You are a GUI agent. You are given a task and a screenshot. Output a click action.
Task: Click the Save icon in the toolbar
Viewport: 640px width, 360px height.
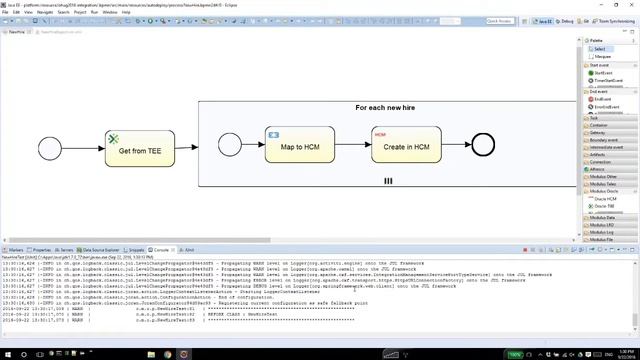coord(18,21)
